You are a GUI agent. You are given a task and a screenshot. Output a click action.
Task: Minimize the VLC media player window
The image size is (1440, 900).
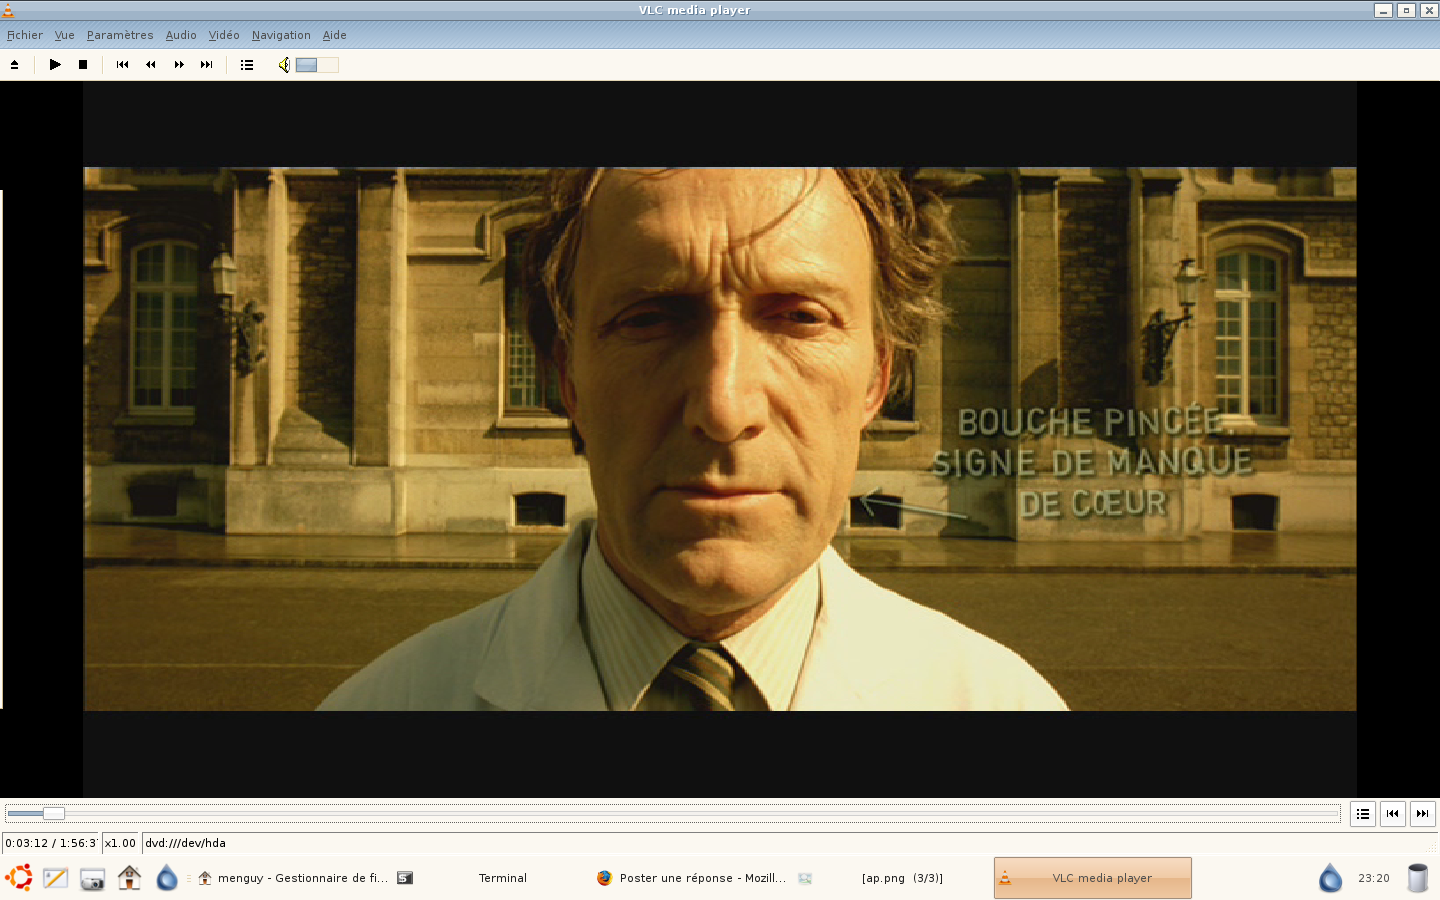coord(1383,10)
